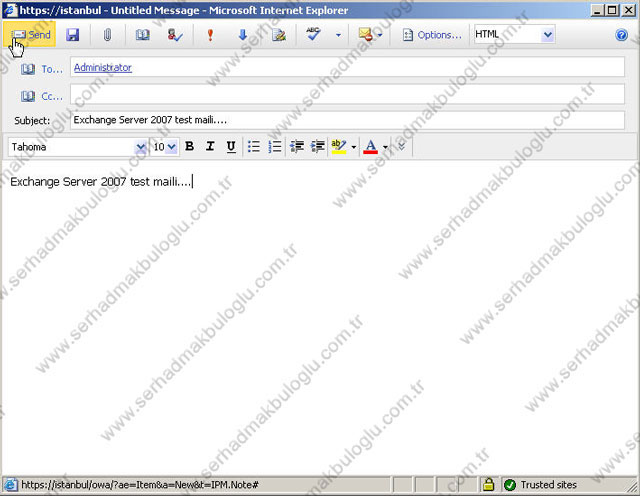Click the To… address book button
This screenshot has height=496, width=640.
52,69
